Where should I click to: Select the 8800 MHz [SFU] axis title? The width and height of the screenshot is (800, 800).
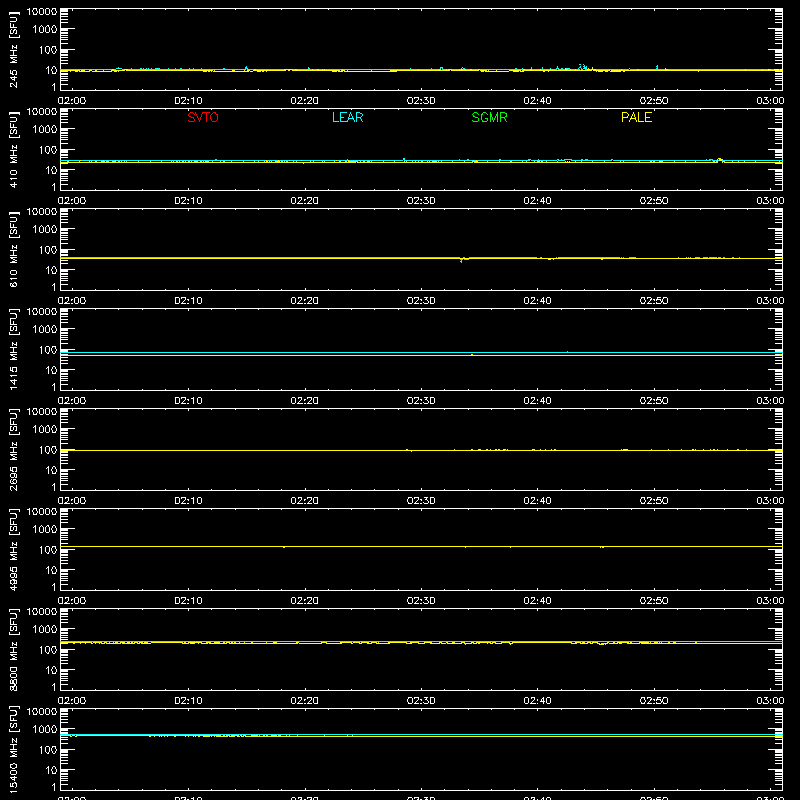[x=13, y=649]
